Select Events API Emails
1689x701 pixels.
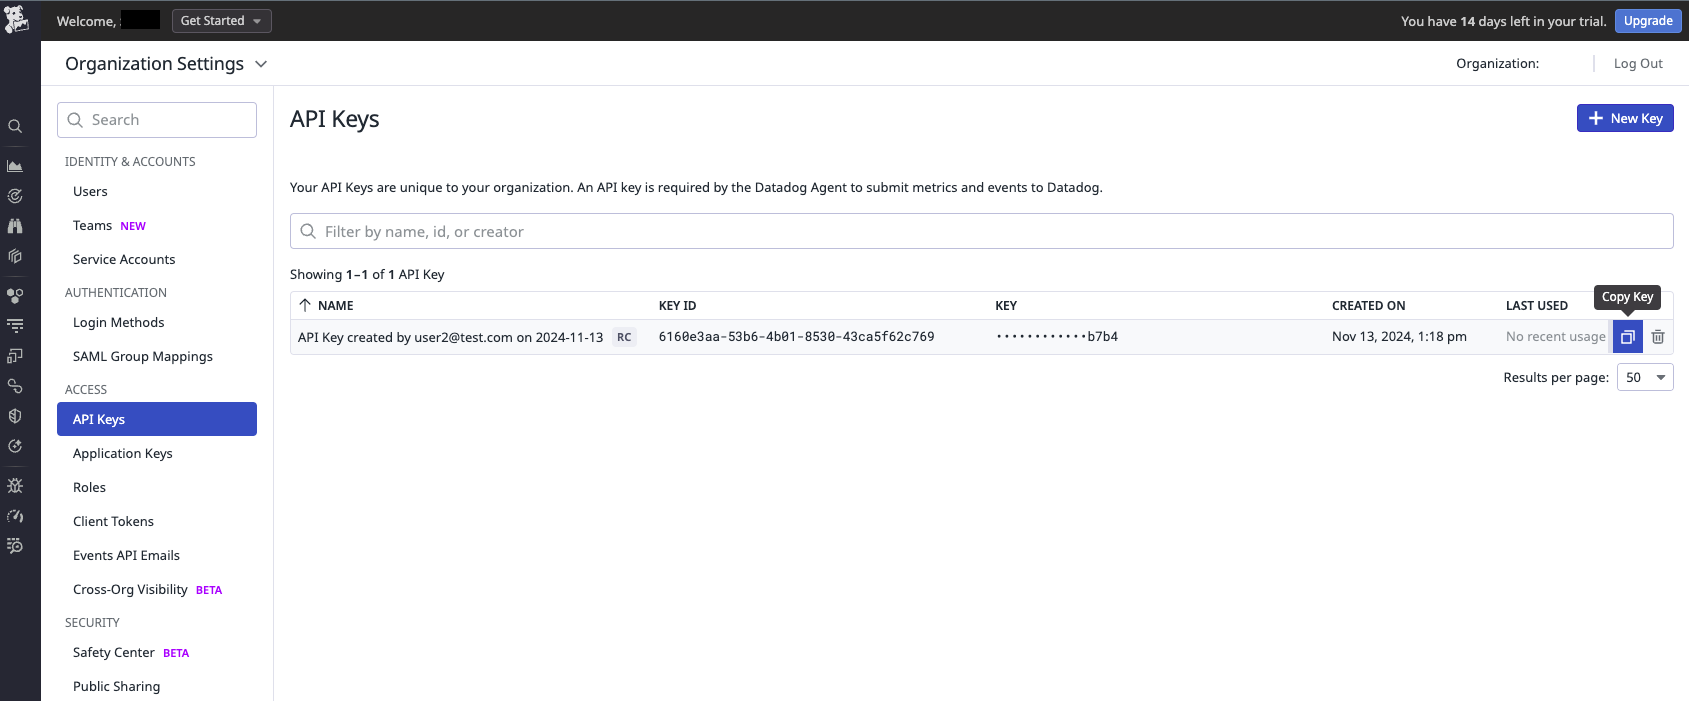pos(126,556)
